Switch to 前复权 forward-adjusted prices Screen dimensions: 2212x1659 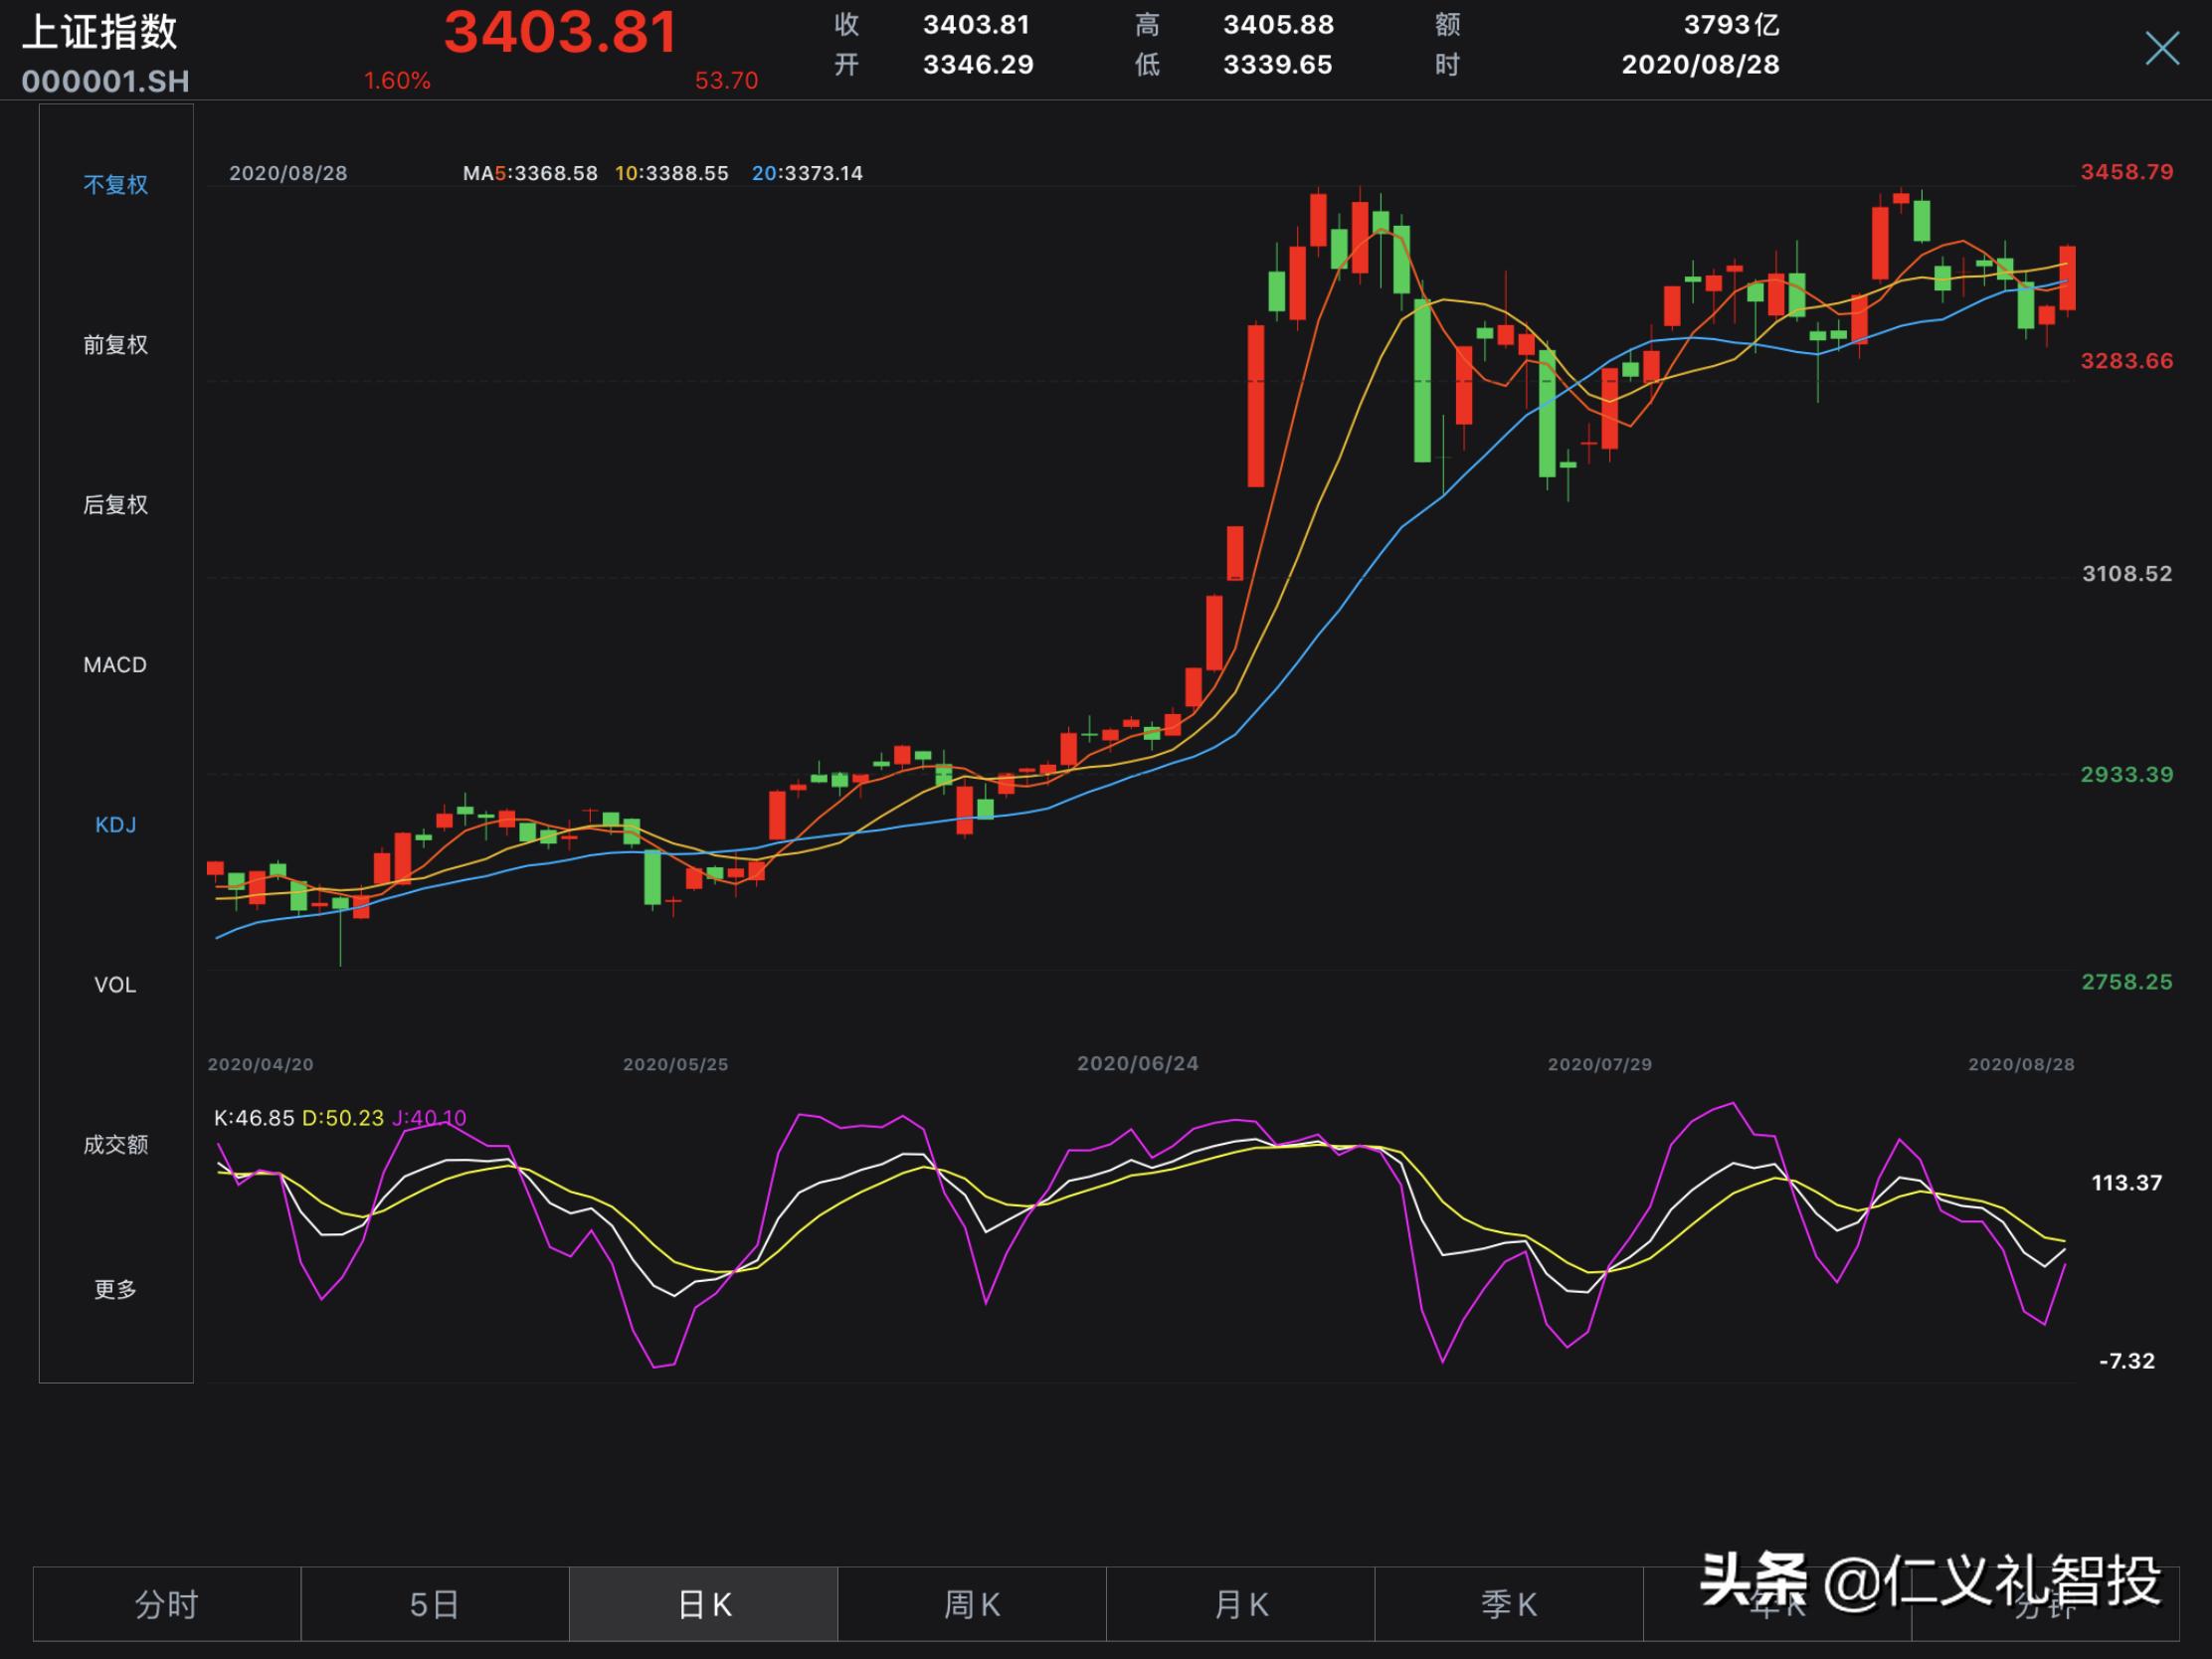tap(115, 343)
